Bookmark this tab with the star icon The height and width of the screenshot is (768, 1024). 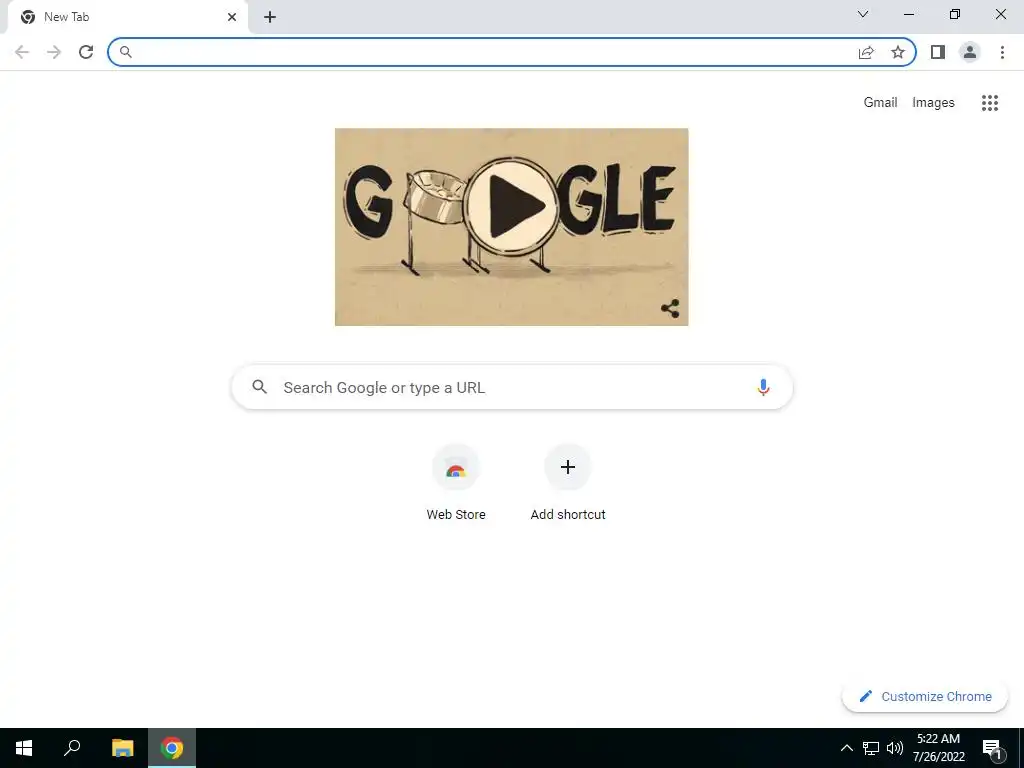point(898,52)
